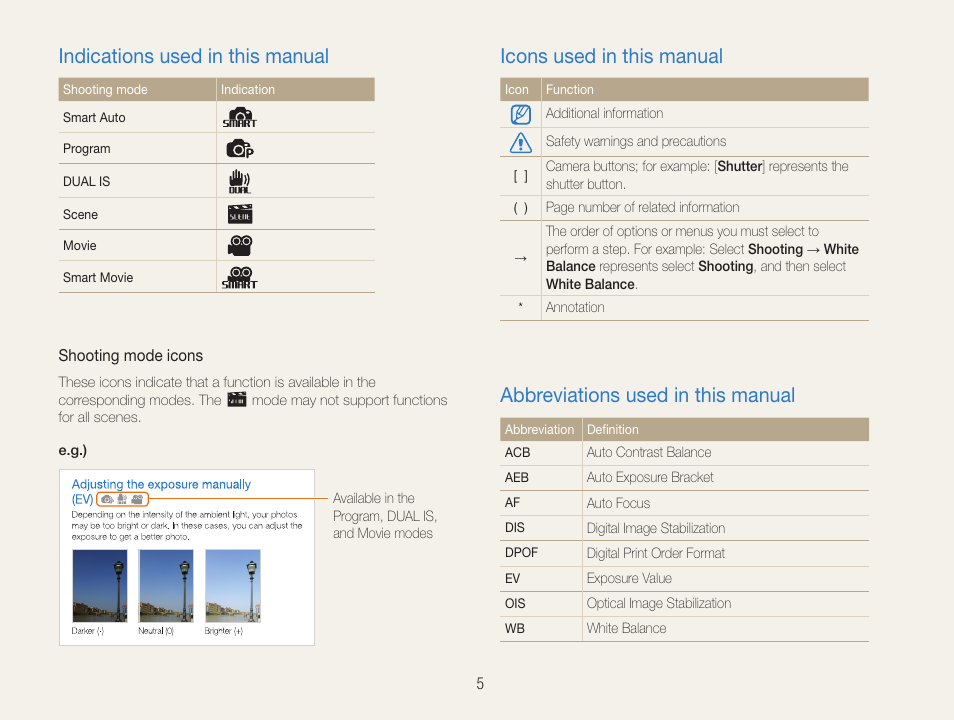This screenshot has width=954, height=720.
Task: Click the Program icon beside (EV)
Action: (107, 499)
